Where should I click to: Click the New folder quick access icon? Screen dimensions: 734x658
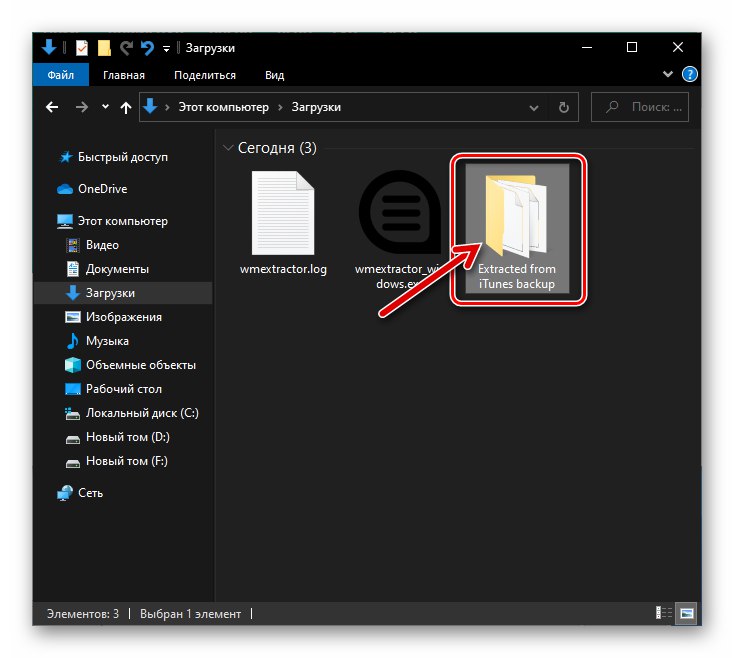104,48
